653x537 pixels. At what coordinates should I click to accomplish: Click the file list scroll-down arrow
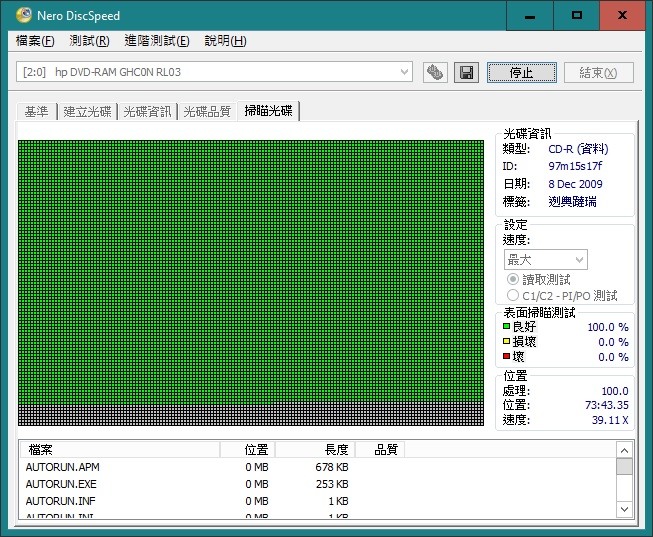click(x=624, y=509)
